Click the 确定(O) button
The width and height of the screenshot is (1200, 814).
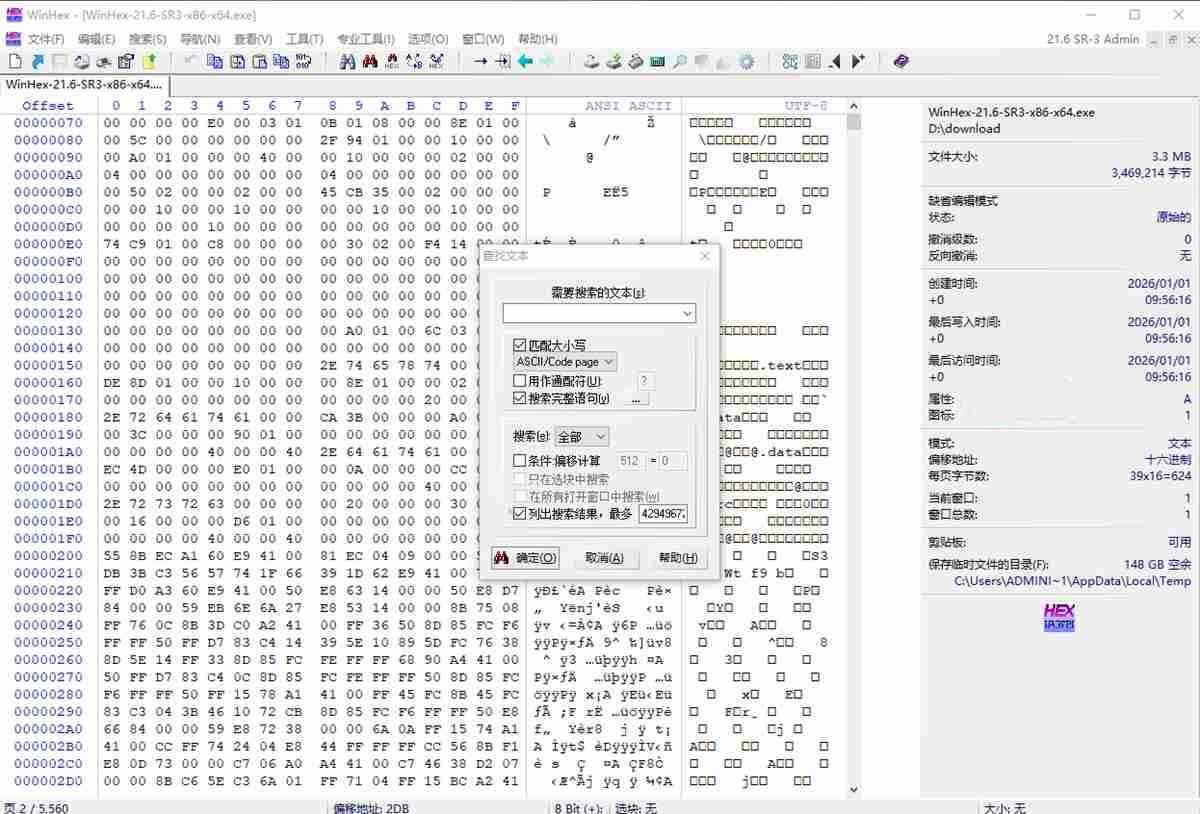point(526,558)
